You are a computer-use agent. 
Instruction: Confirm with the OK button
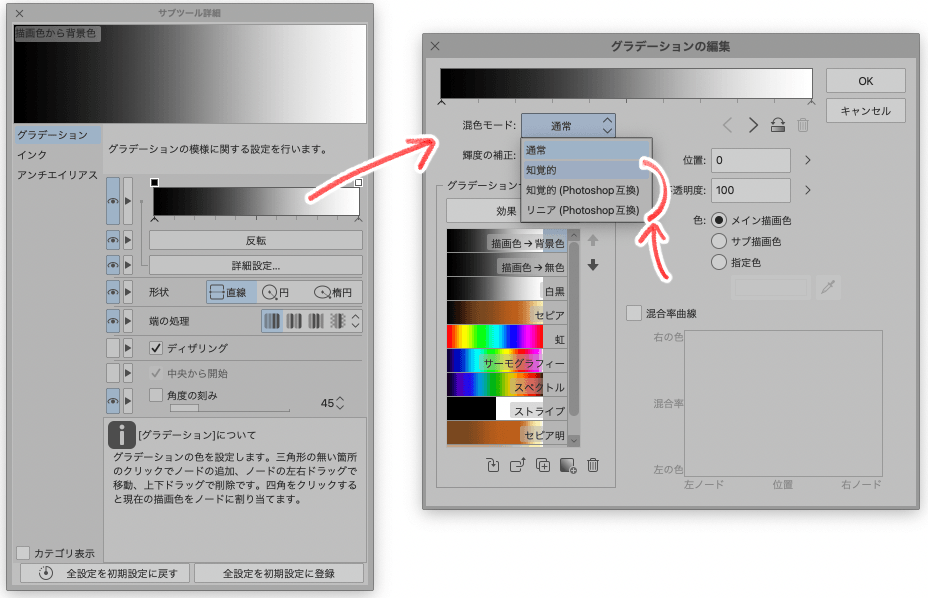pyautogui.click(x=866, y=81)
